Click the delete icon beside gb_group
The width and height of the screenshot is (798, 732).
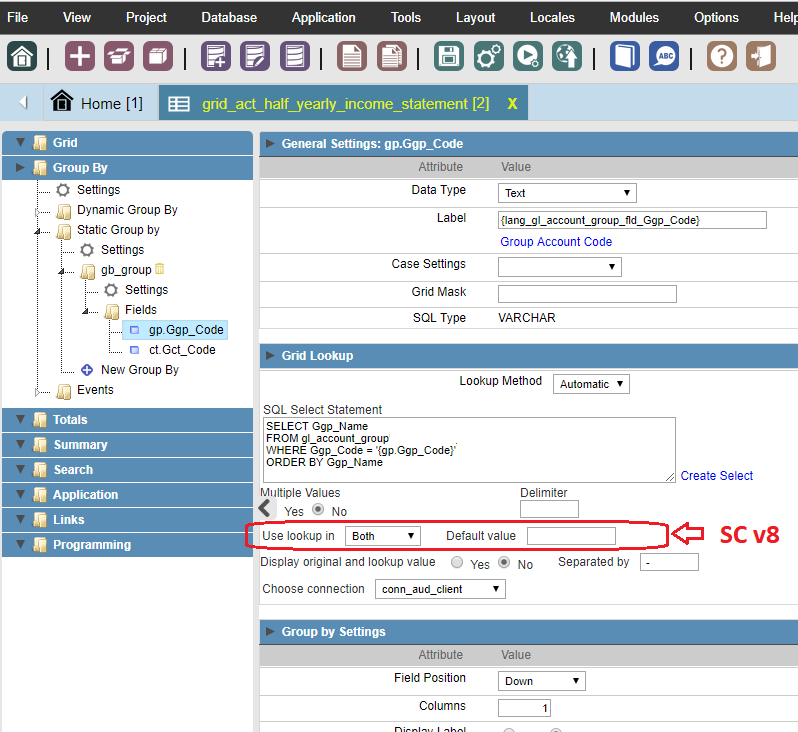tap(160, 268)
